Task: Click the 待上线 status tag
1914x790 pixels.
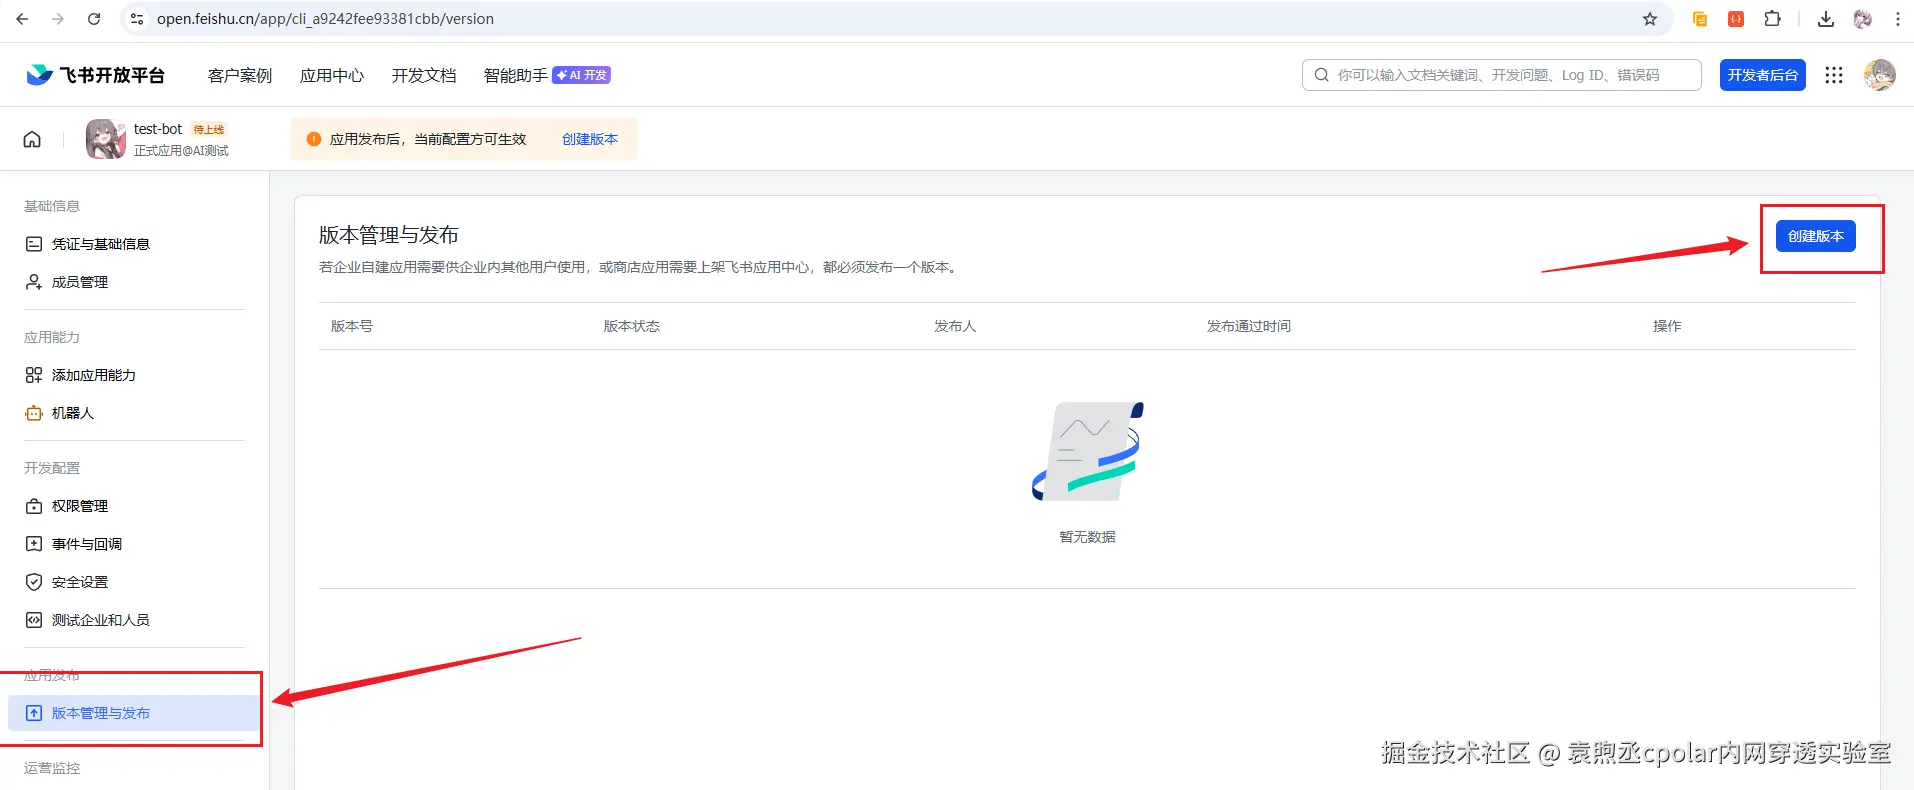Action: pyautogui.click(x=209, y=129)
